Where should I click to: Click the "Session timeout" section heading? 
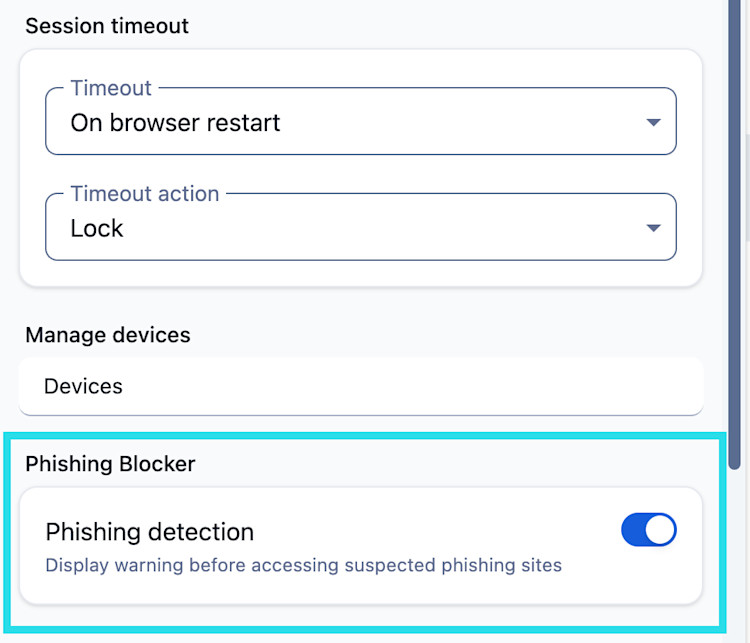[107, 26]
